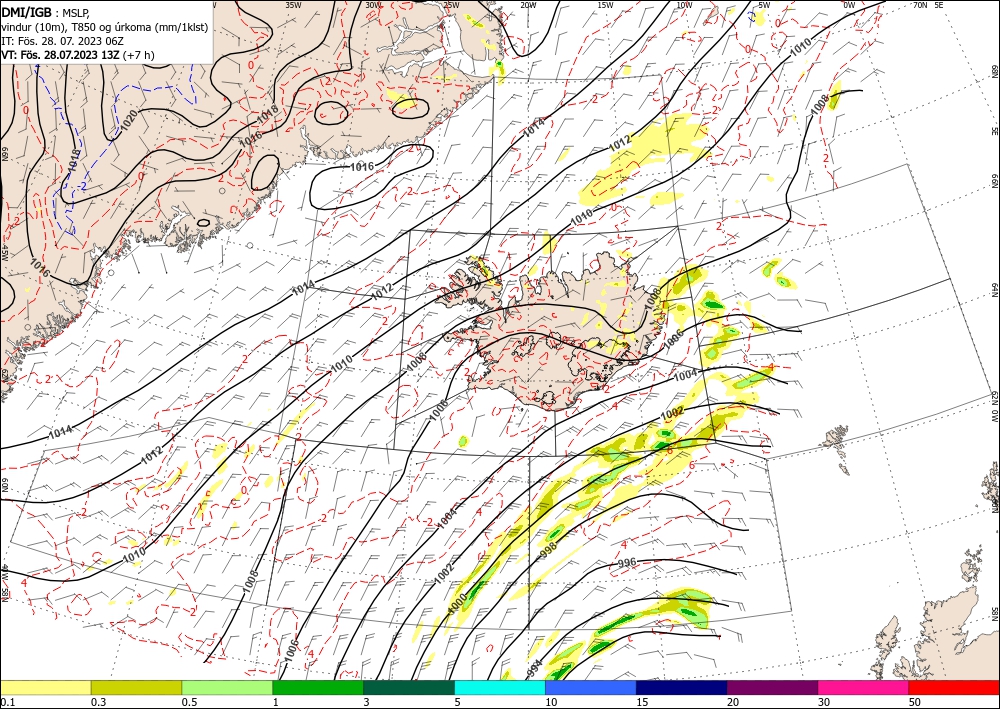The width and height of the screenshot is (1000, 709).
Task: Click the '15W' longitude label
Action: point(605,4)
